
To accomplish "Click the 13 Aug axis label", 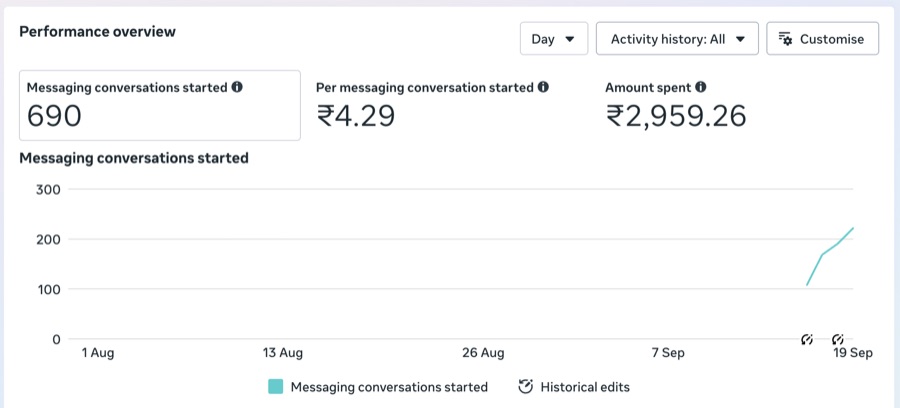I will (283, 353).
